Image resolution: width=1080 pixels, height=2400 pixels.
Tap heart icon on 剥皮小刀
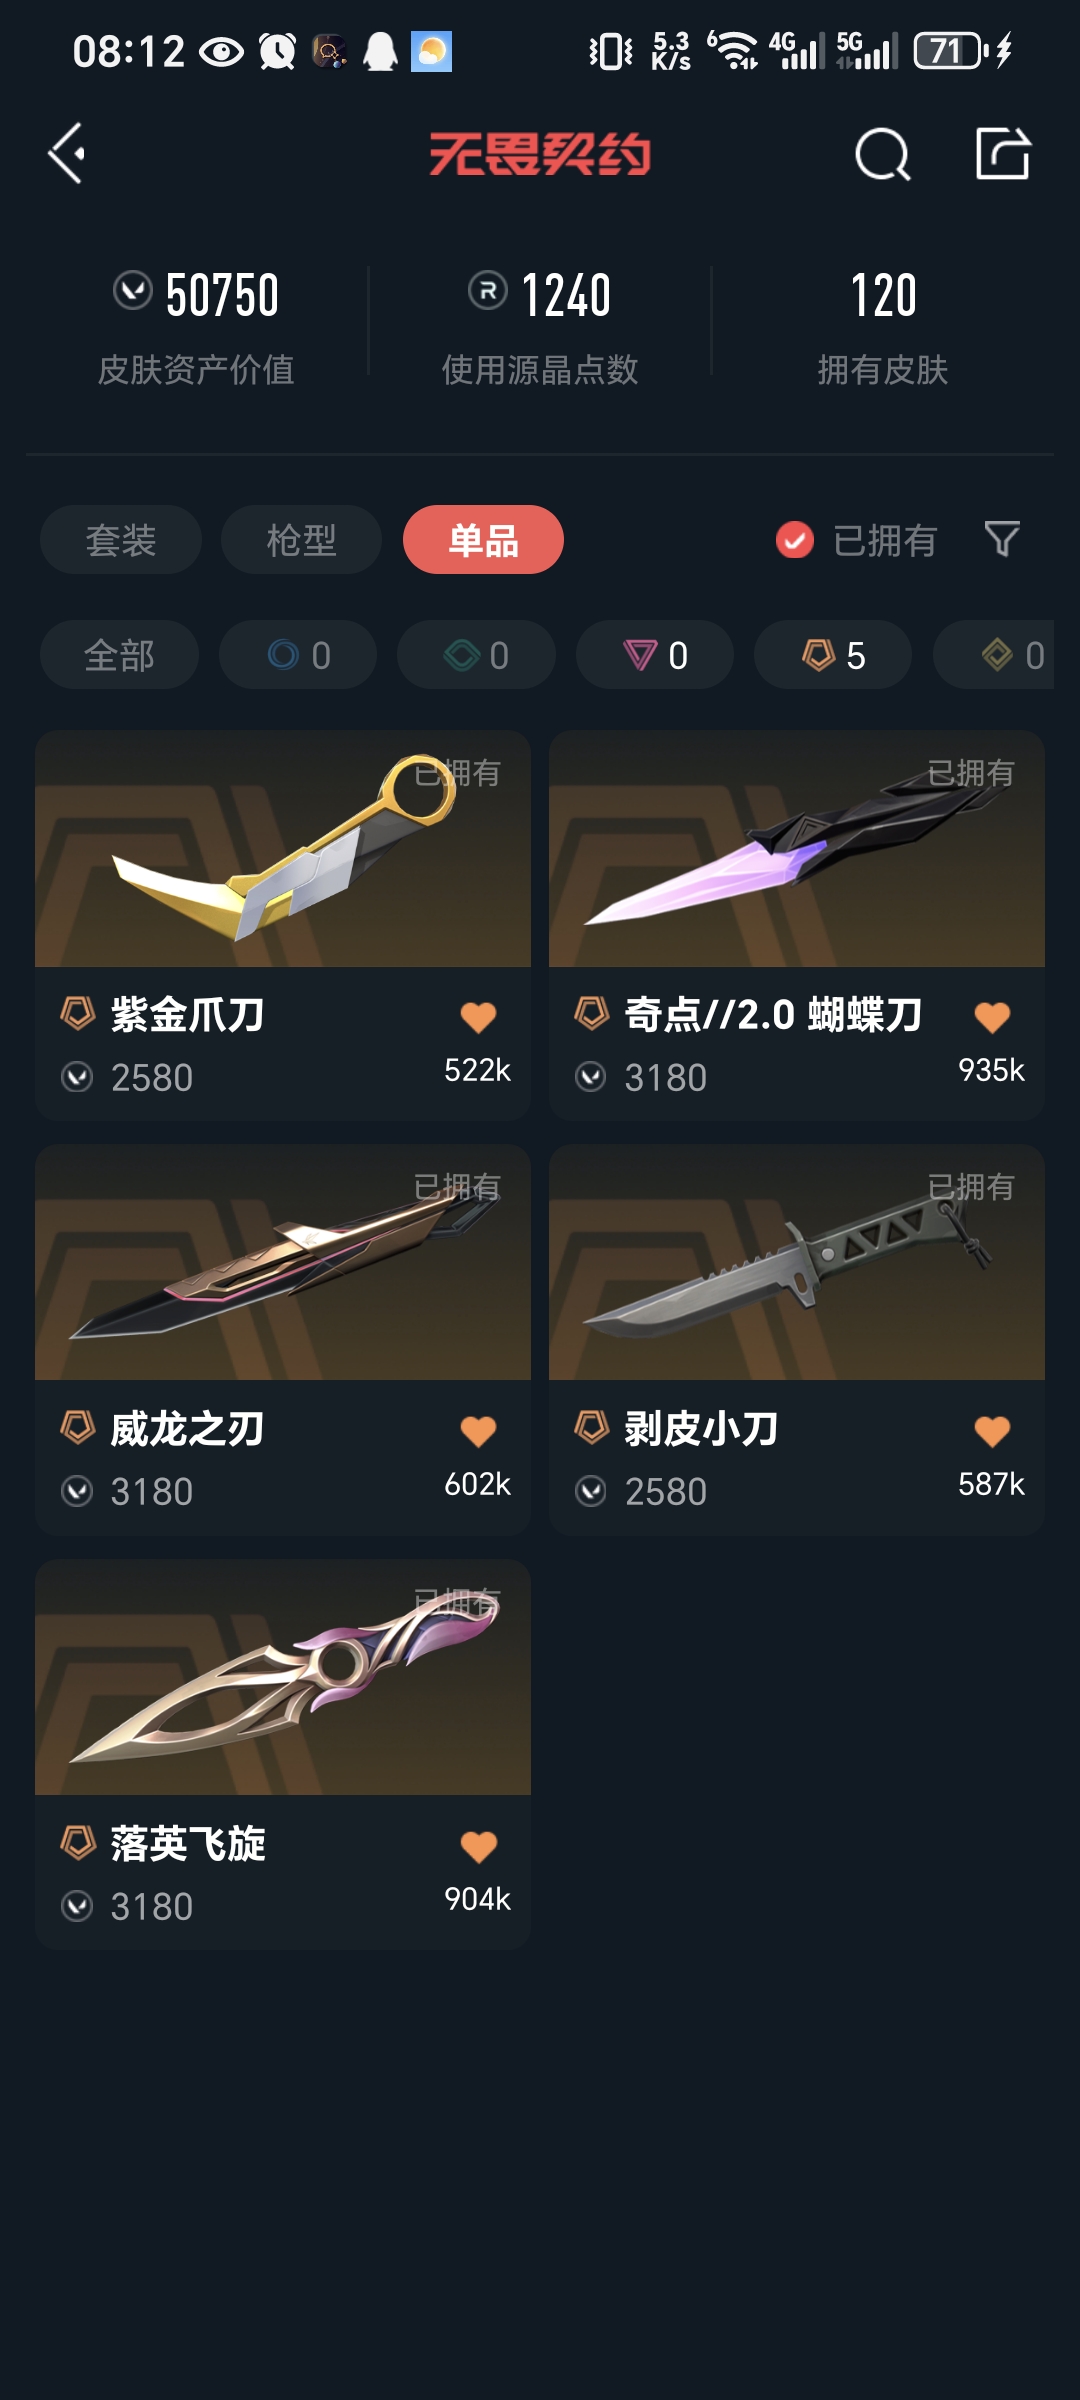click(x=992, y=1431)
